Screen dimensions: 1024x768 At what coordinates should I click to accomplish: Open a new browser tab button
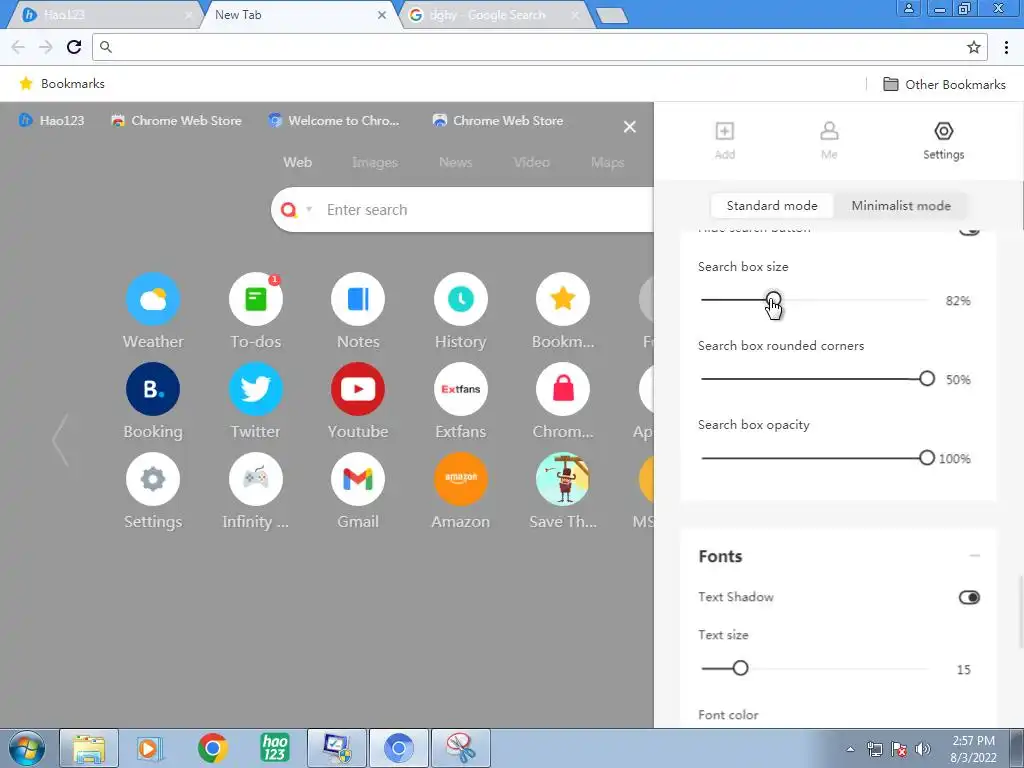click(612, 16)
